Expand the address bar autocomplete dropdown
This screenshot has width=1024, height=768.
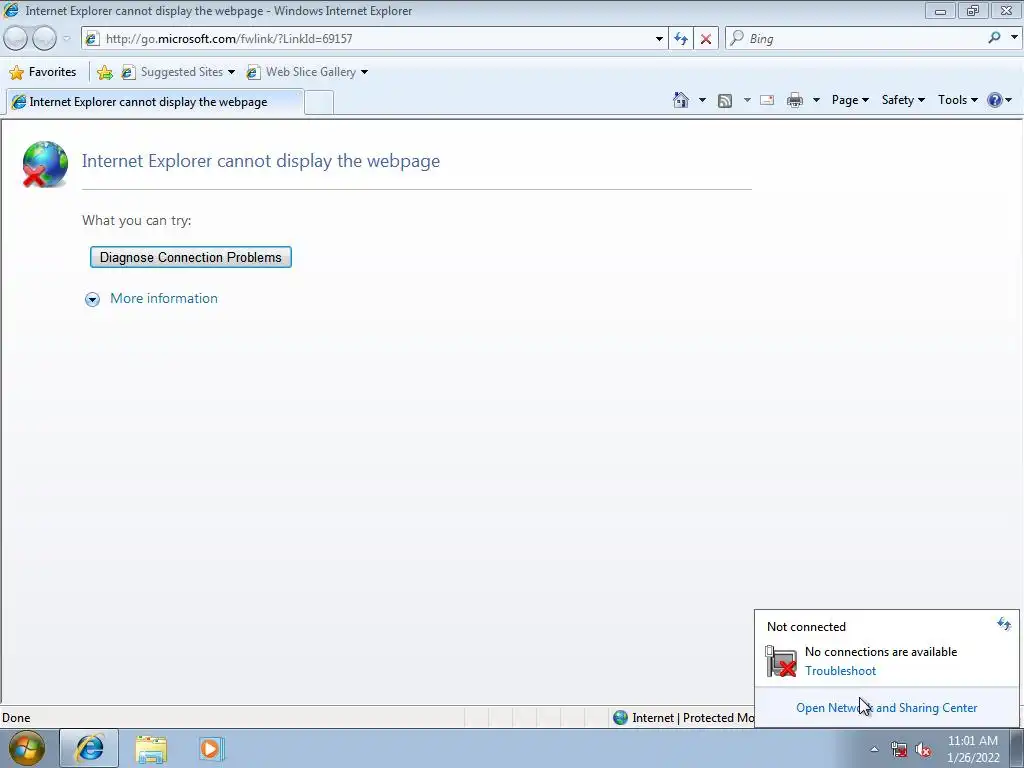659,39
